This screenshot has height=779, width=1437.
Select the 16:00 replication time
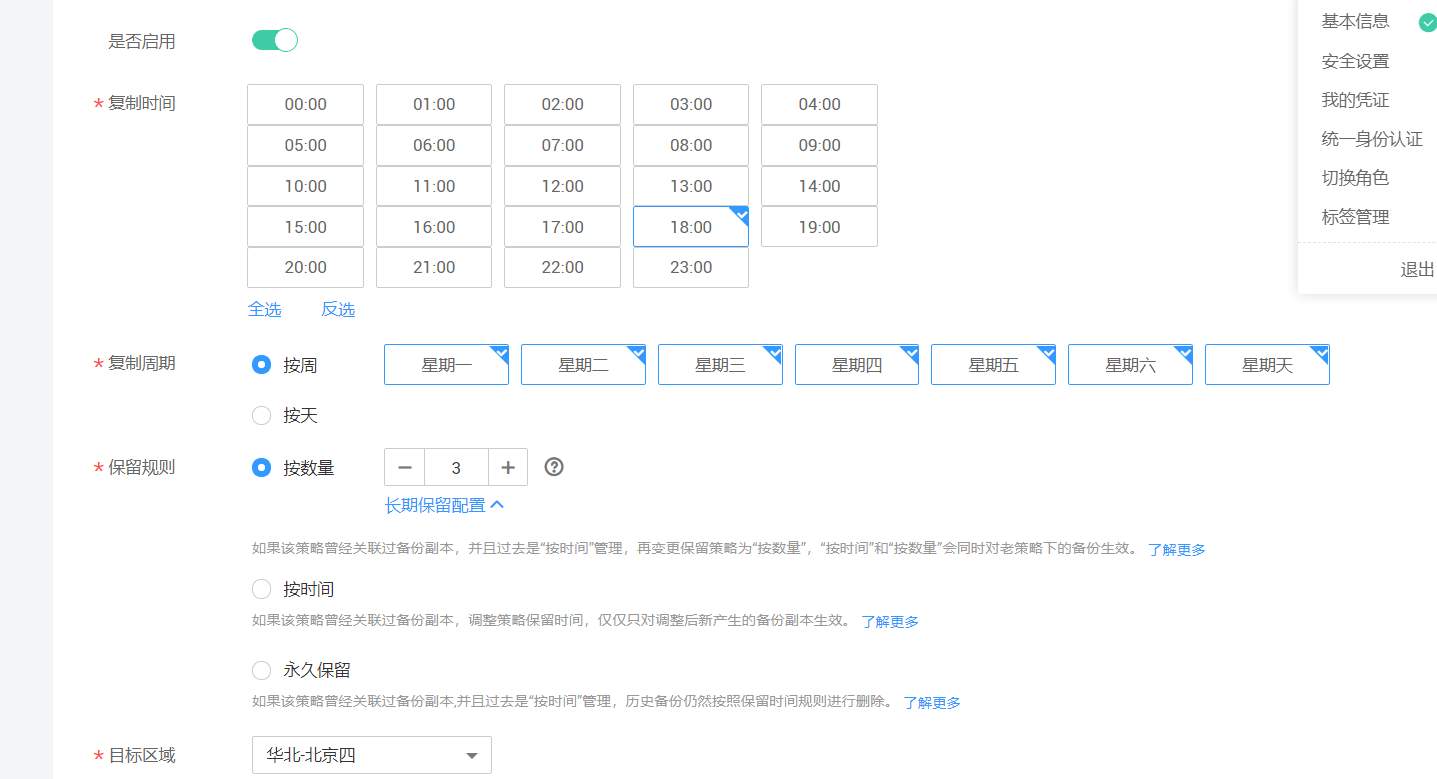click(x=434, y=227)
